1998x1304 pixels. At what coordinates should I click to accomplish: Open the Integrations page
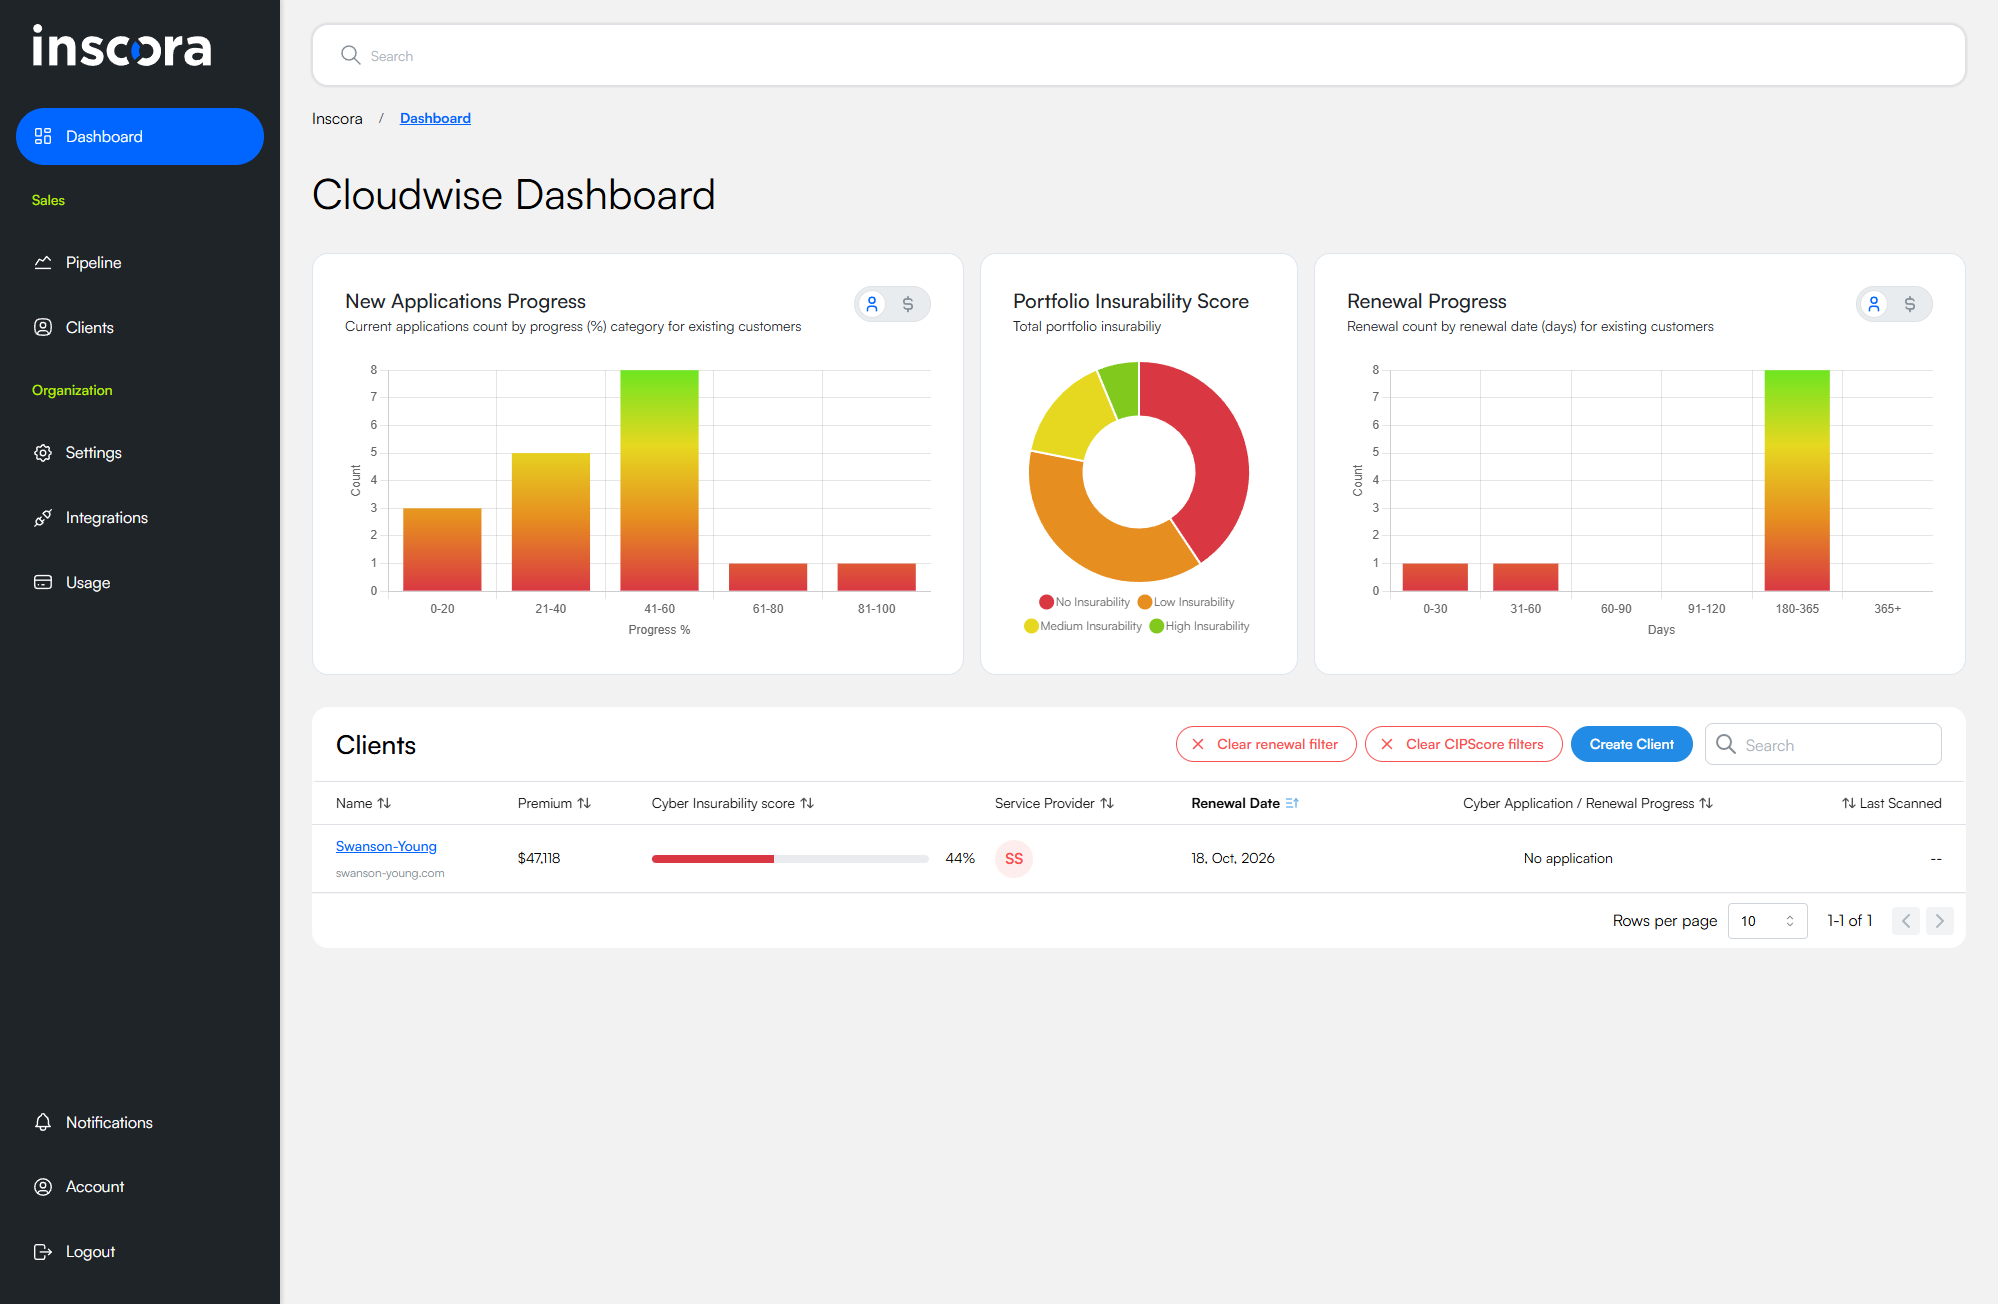click(x=105, y=517)
